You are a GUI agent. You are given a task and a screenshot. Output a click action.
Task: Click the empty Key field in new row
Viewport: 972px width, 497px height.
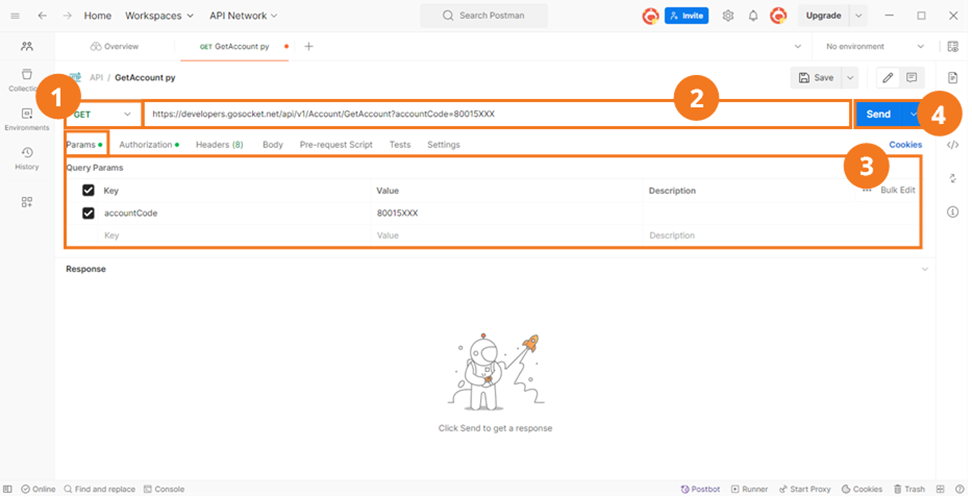click(x=234, y=235)
